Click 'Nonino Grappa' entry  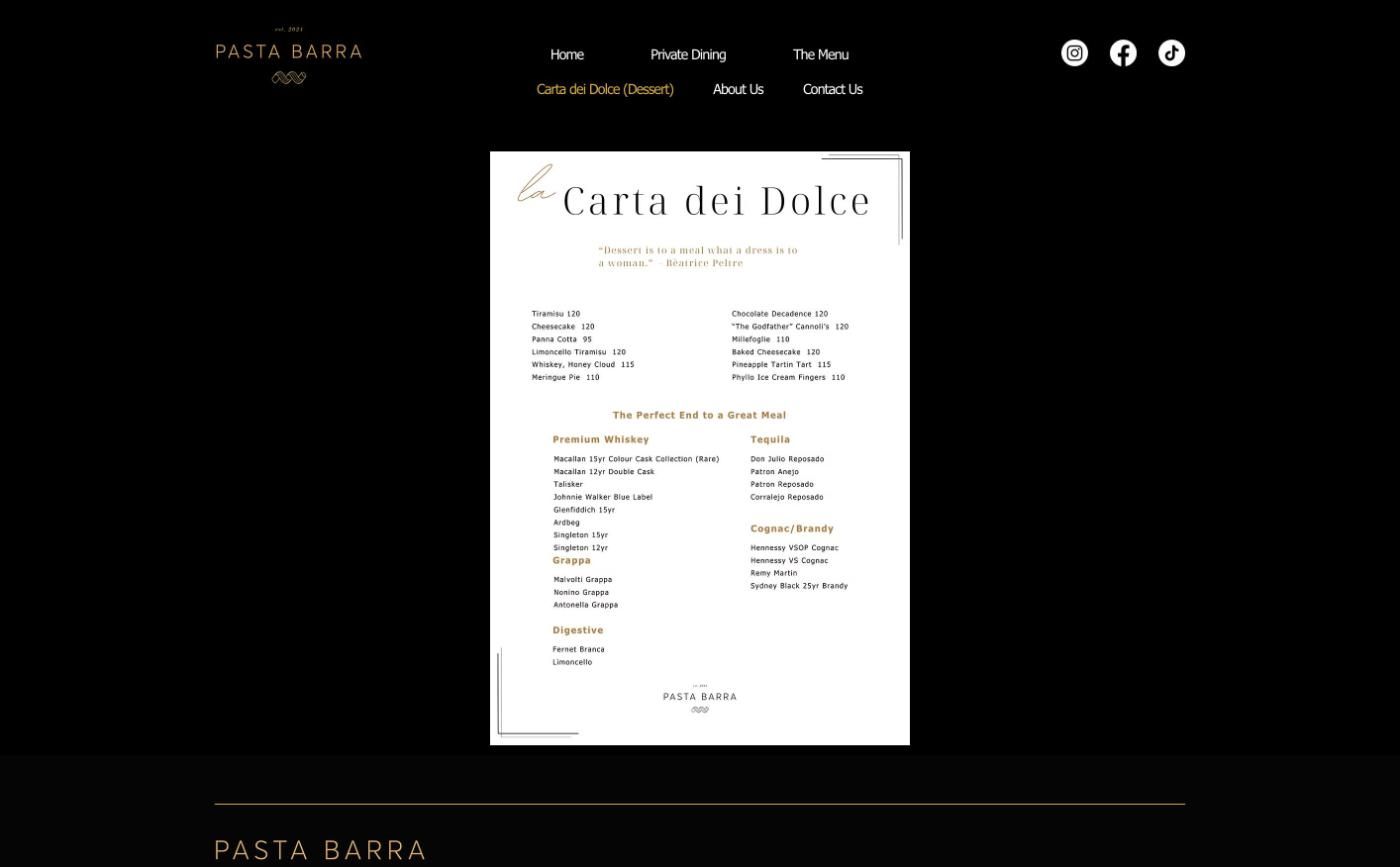[580, 592]
